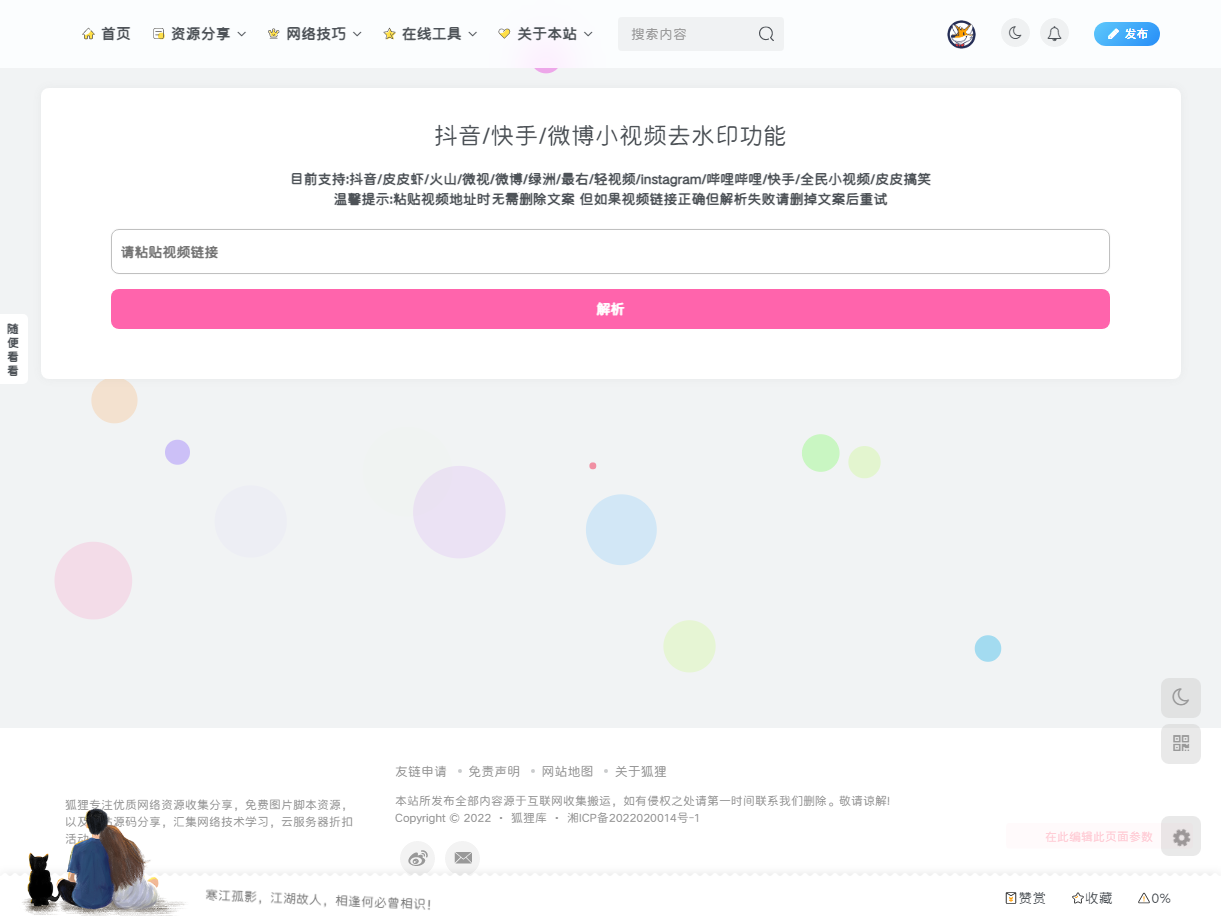
Task: Click the video link paste field
Action: coord(610,252)
